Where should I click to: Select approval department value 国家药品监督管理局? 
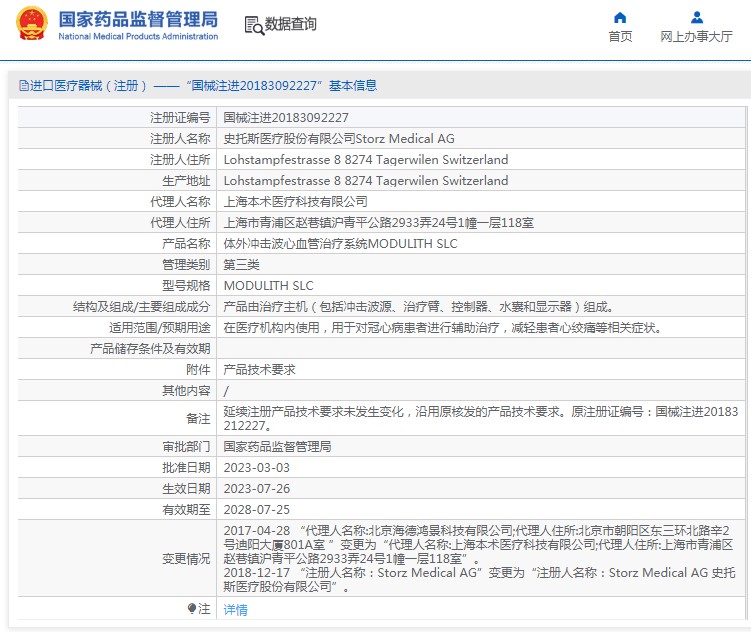coord(277,447)
